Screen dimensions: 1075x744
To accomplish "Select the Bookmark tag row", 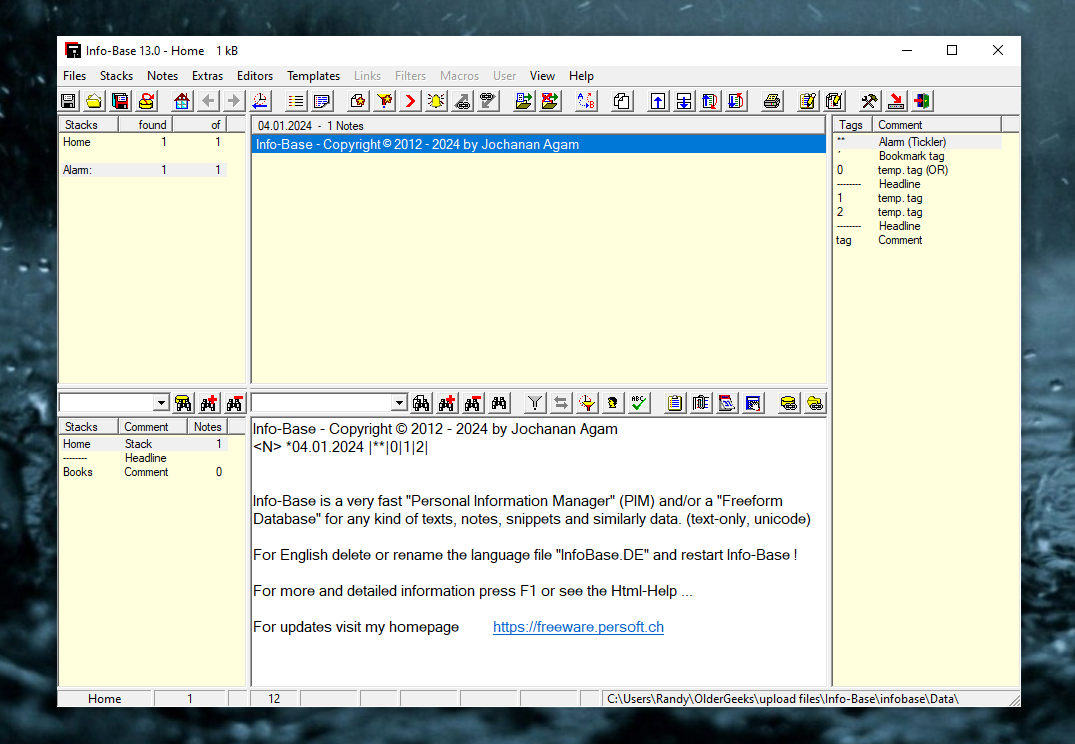I will tap(918, 156).
